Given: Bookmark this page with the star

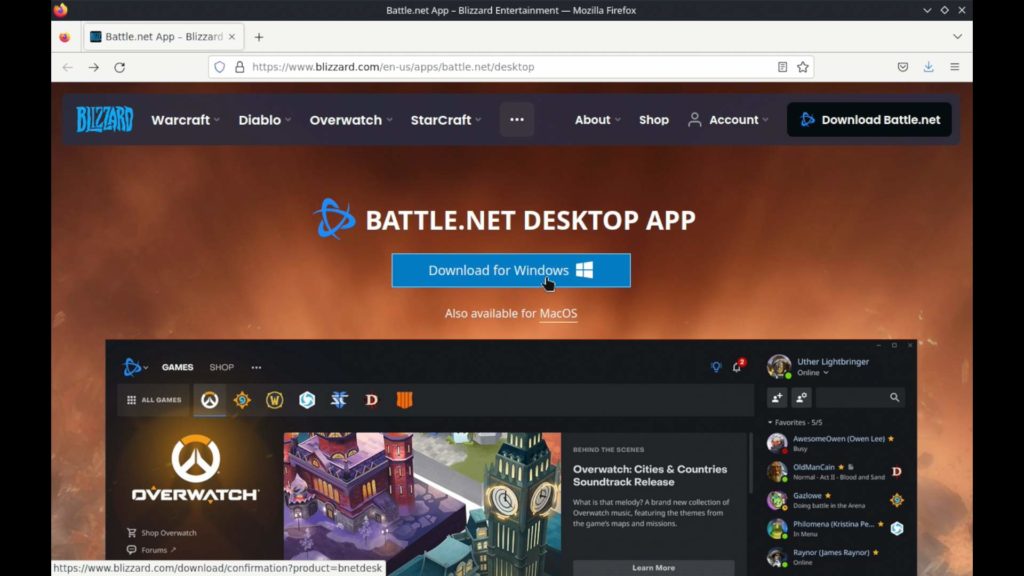Looking at the screenshot, I should coord(803,67).
